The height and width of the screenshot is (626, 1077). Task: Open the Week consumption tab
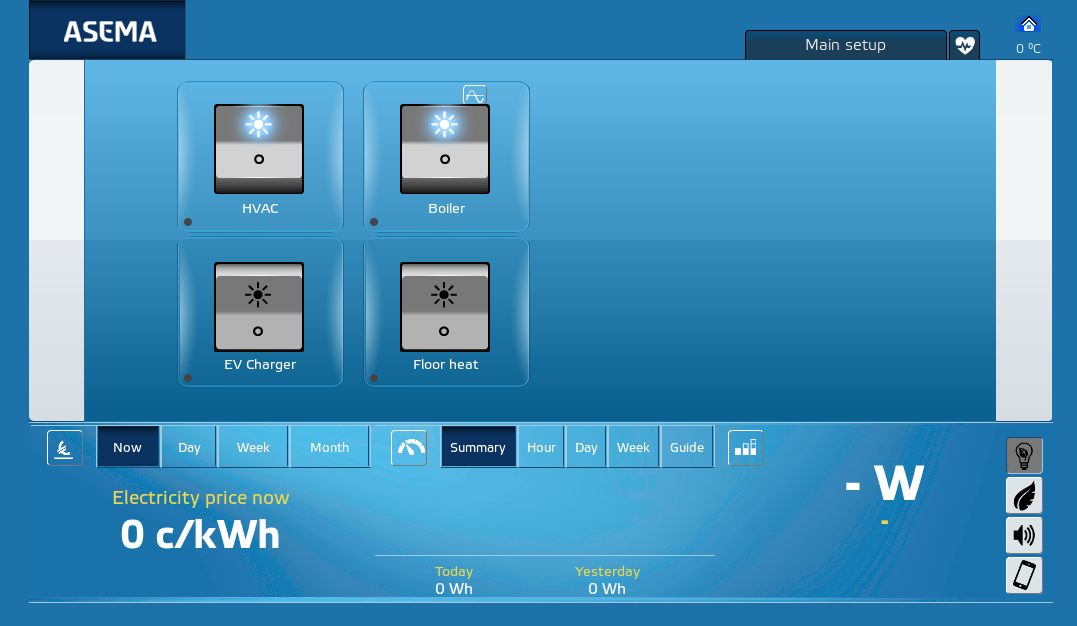pyautogui.click(x=633, y=447)
